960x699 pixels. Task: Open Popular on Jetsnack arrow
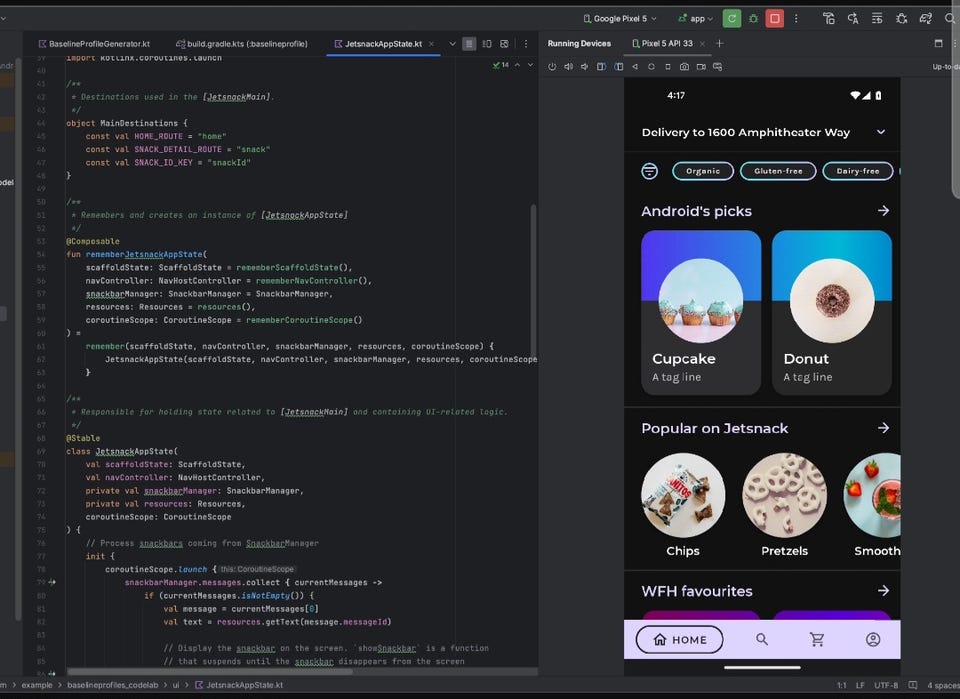883,428
